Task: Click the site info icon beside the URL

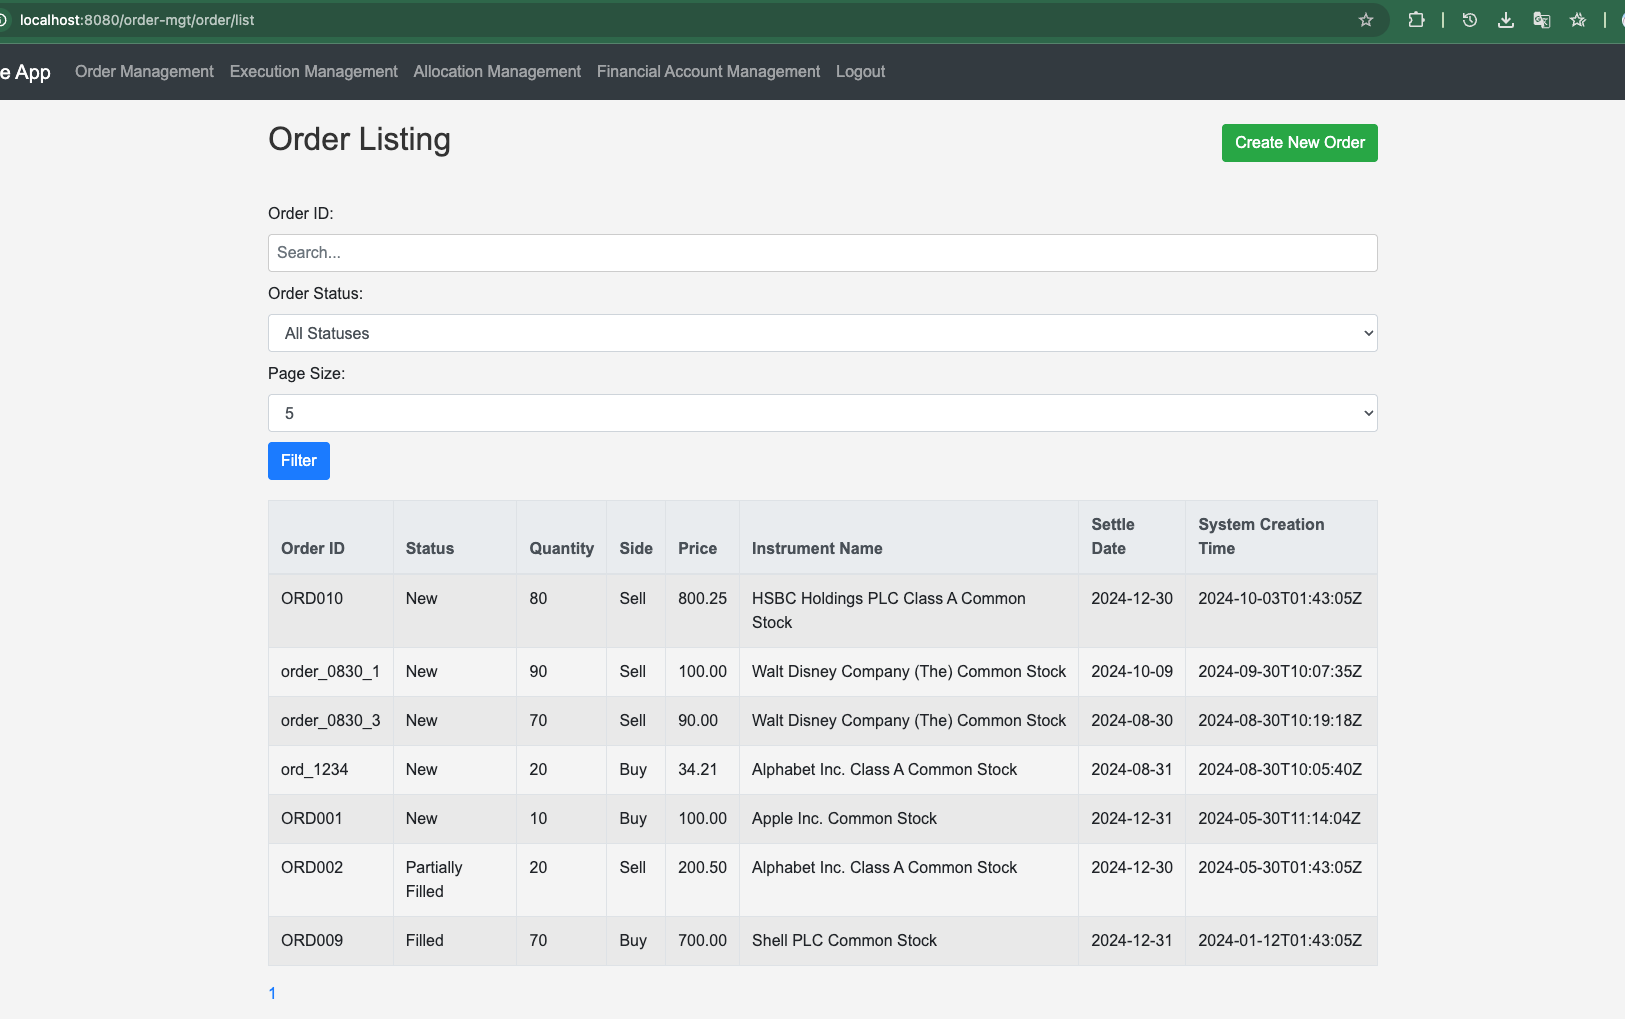Action: [3, 20]
